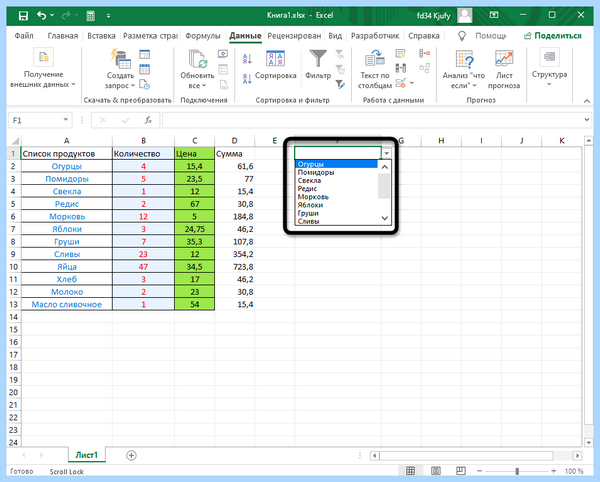
Task: Collapse the ribbon with chevron
Action: (587, 101)
